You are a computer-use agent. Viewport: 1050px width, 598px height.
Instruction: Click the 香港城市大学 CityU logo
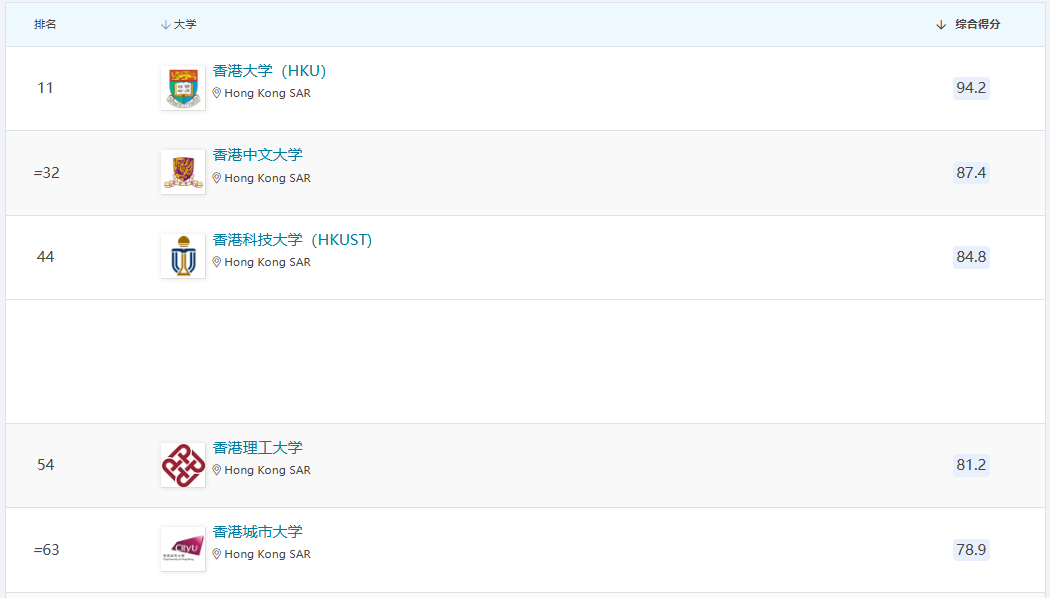pos(183,549)
